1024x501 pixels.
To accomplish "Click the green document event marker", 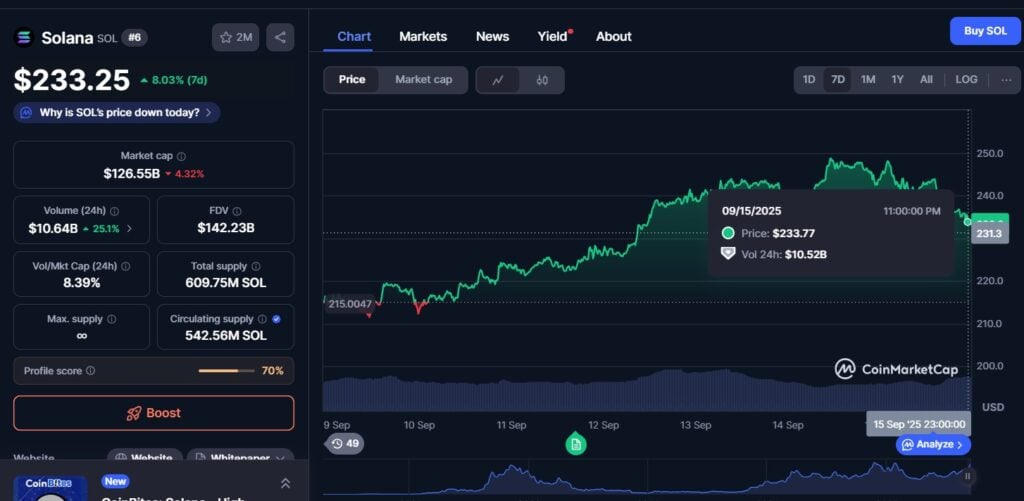I will pyautogui.click(x=575, y=444).
